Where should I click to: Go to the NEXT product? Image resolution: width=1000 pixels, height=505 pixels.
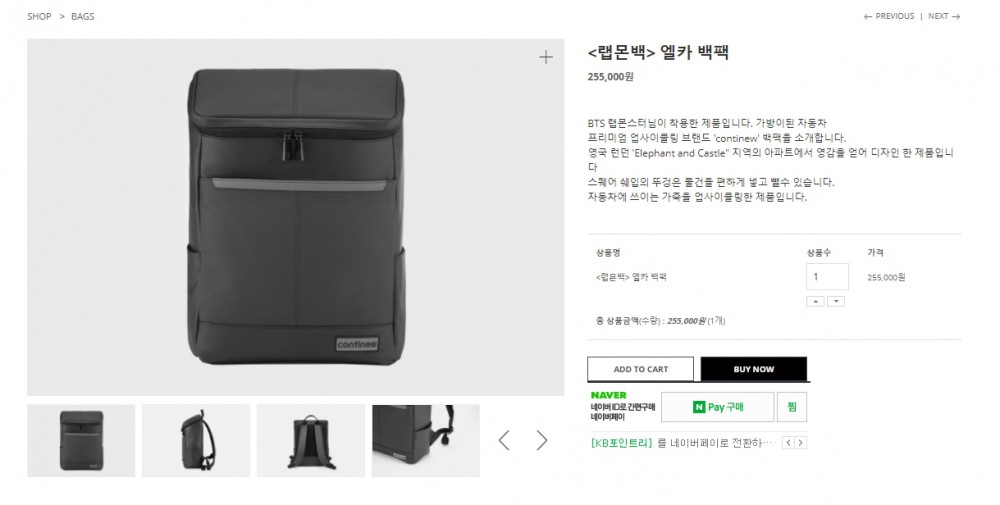pyautogui.click(x=944, y=17)
